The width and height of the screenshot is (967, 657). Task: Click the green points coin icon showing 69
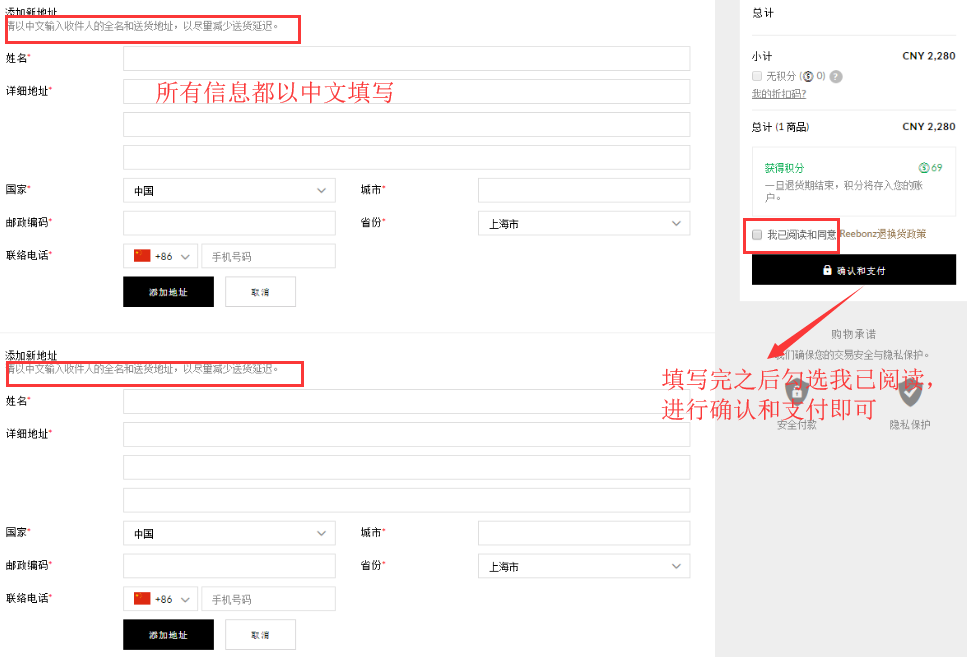tap(924, 168)
